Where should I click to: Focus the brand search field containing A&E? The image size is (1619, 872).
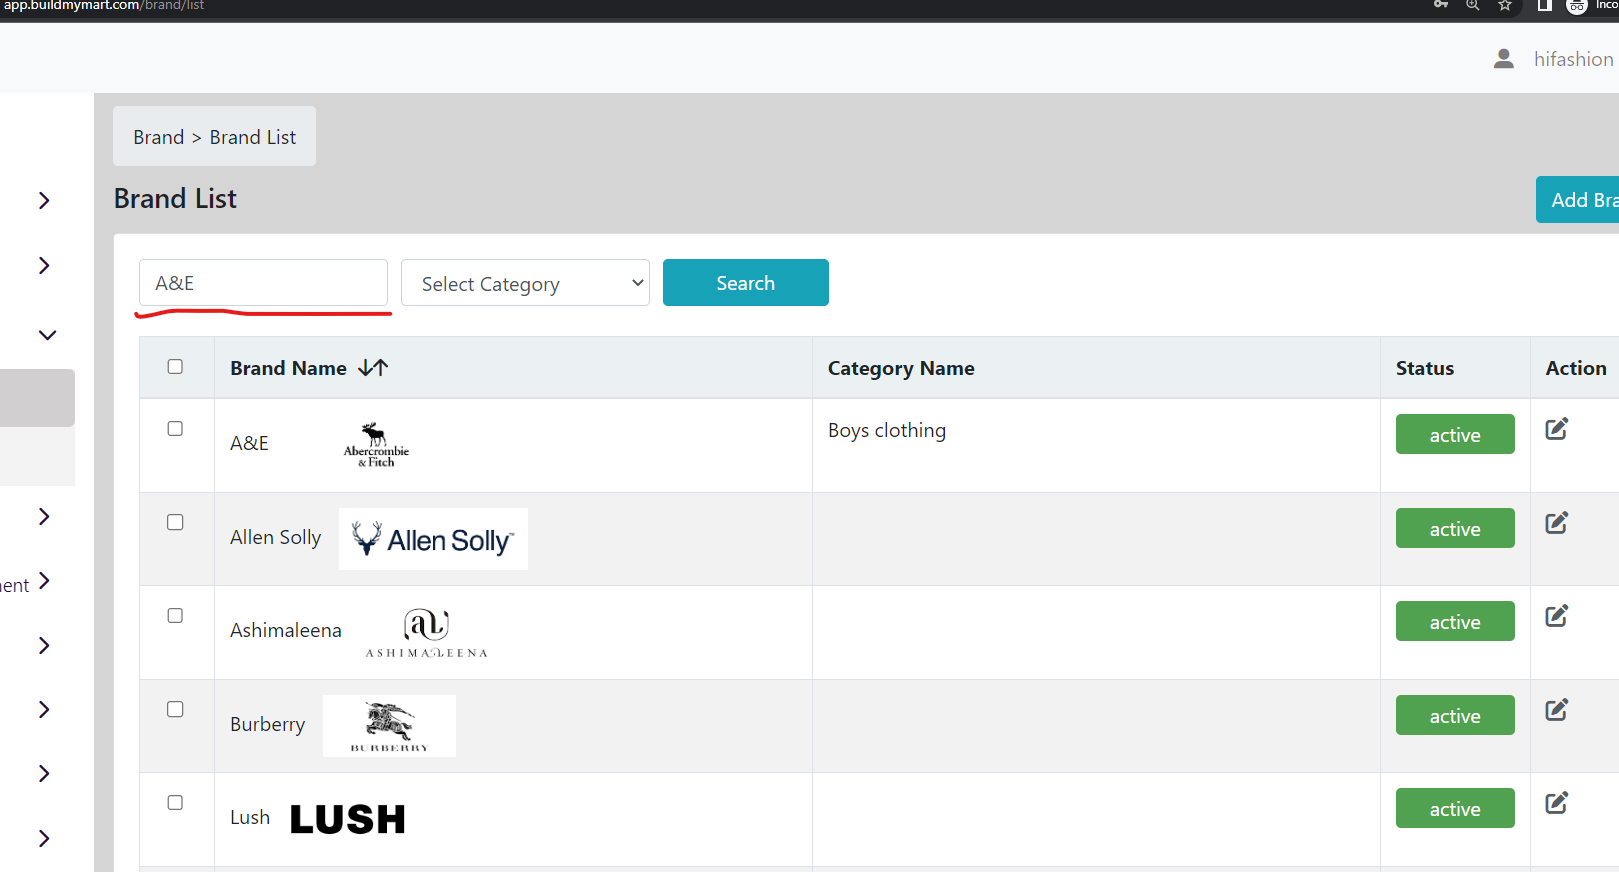pyautogui.click(x=264, y=283)
